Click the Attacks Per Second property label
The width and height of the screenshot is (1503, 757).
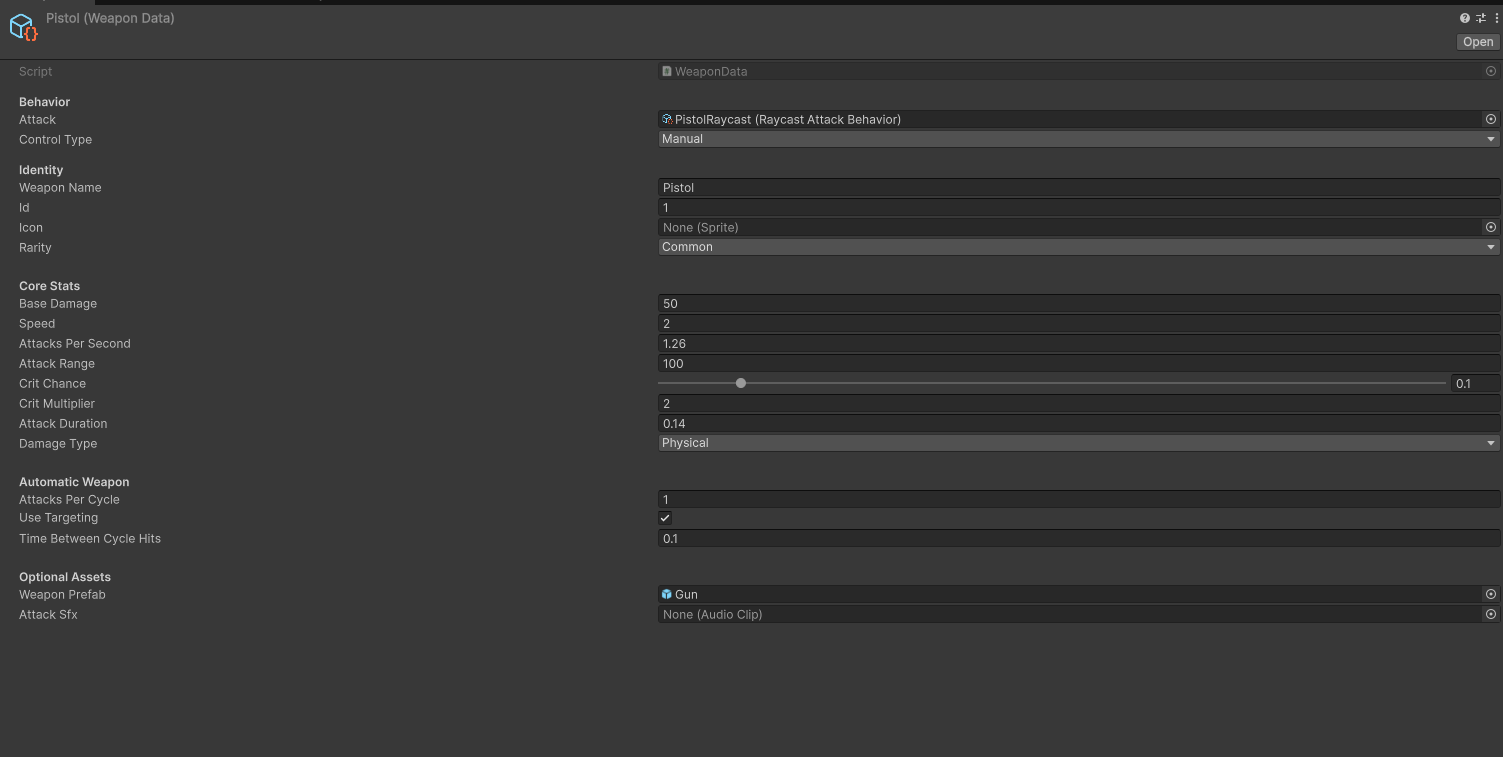[x=75, y=343]
